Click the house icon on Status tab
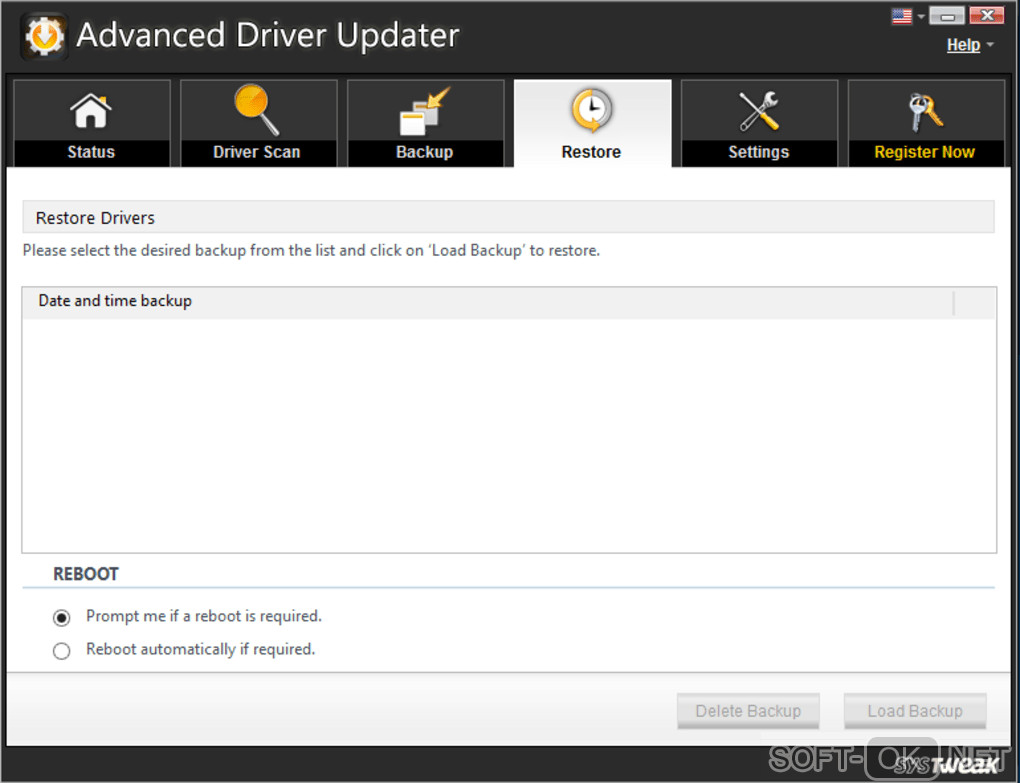This screenshot has height=783, width=1020. [x=91, y=111]
